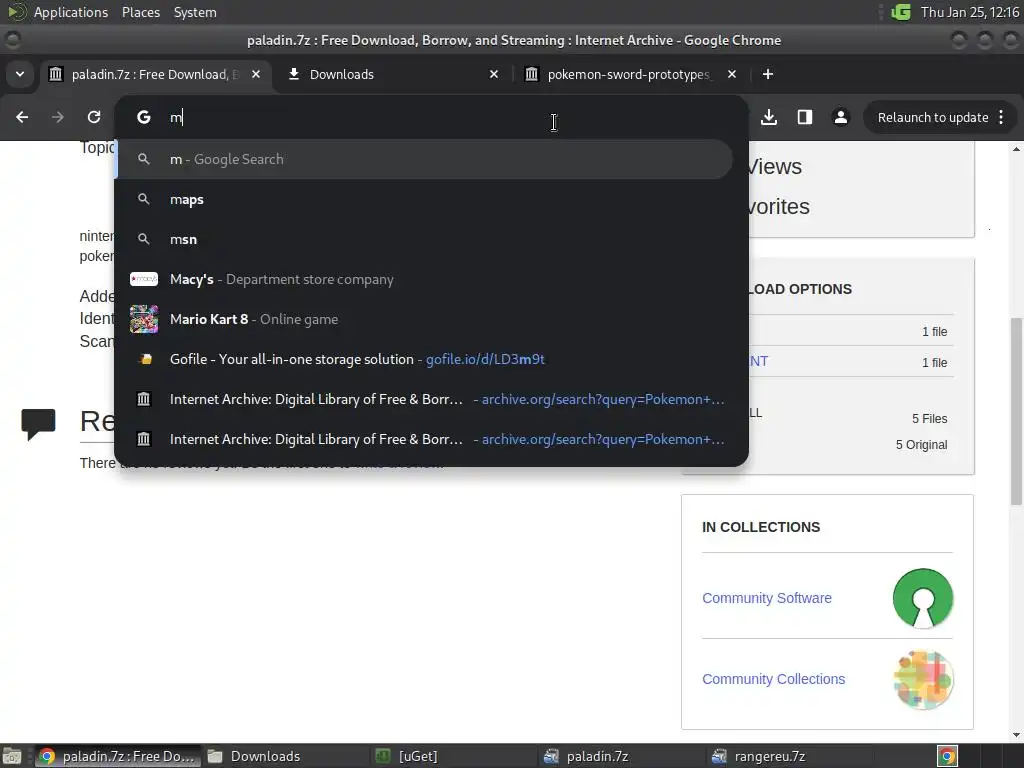Open Chrome downloads toolbar icon
This screenshot has height=768, width=1024.
(769, 118)
